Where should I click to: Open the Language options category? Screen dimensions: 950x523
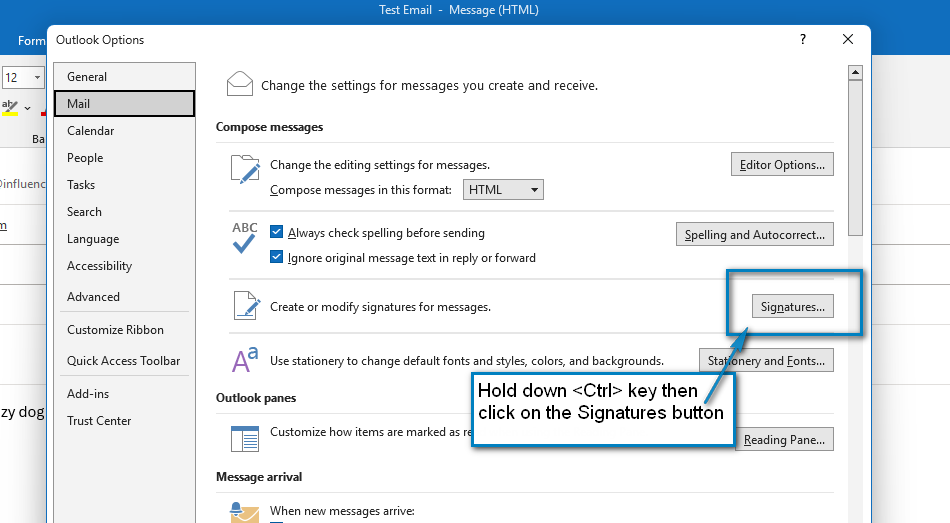point(124,239)
